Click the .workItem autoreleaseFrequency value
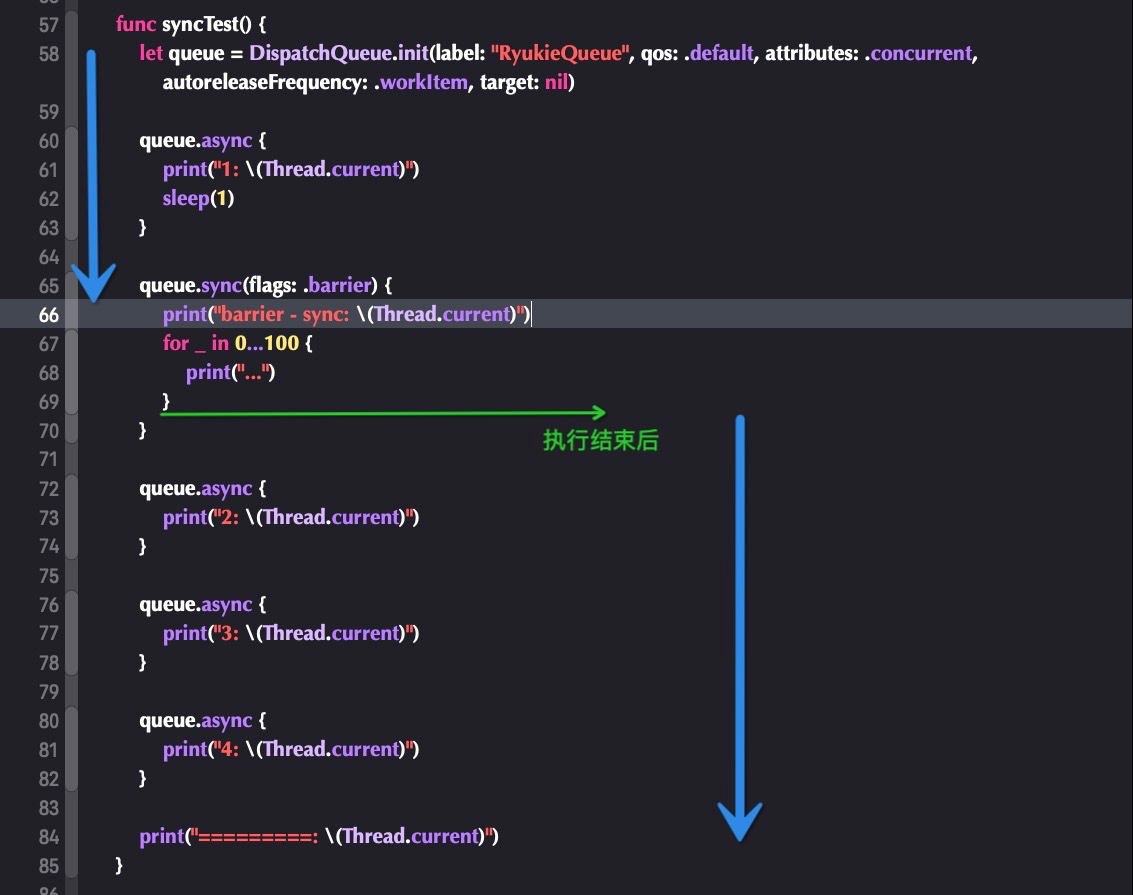The height and width of the screenshot is (895, 1133). coord(421,82)
